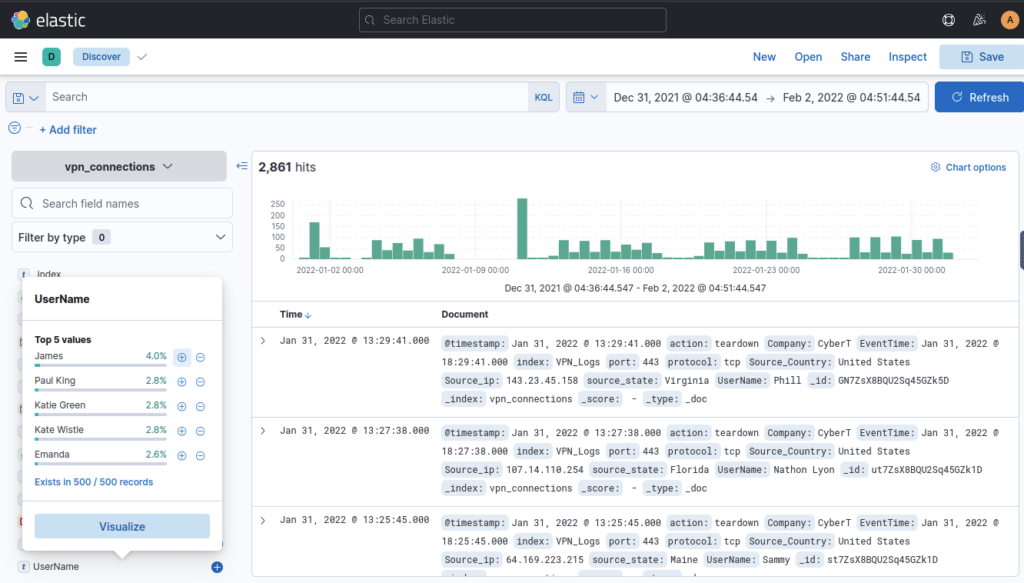This screenshot has height=583, width=1024.
Task: Add filter for Kate Wistle
Action: [x=182, y=431]
